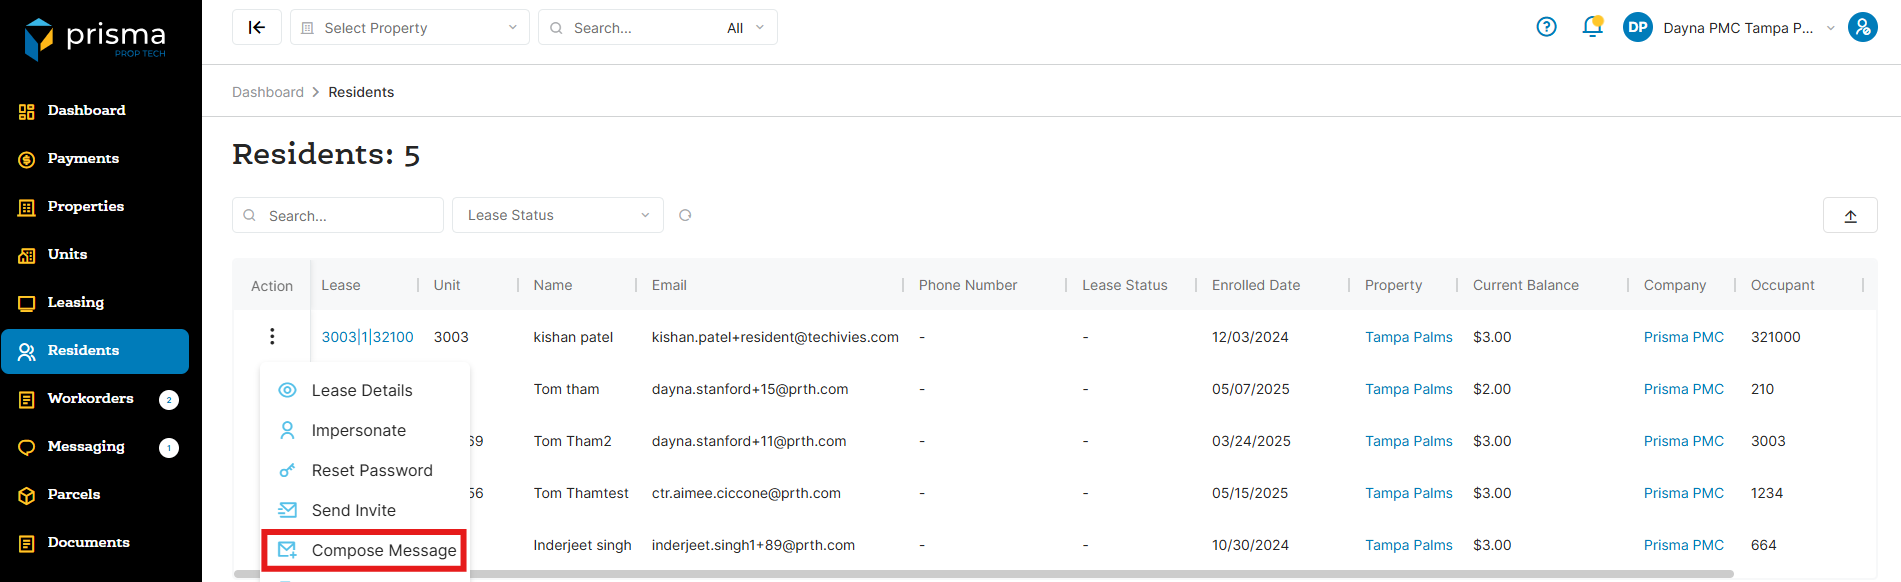Image resolution: width=1901 pixels, height=582 pixels.
Task: Click the sidebar collapse arrow icon
Action: coord(257,28)
